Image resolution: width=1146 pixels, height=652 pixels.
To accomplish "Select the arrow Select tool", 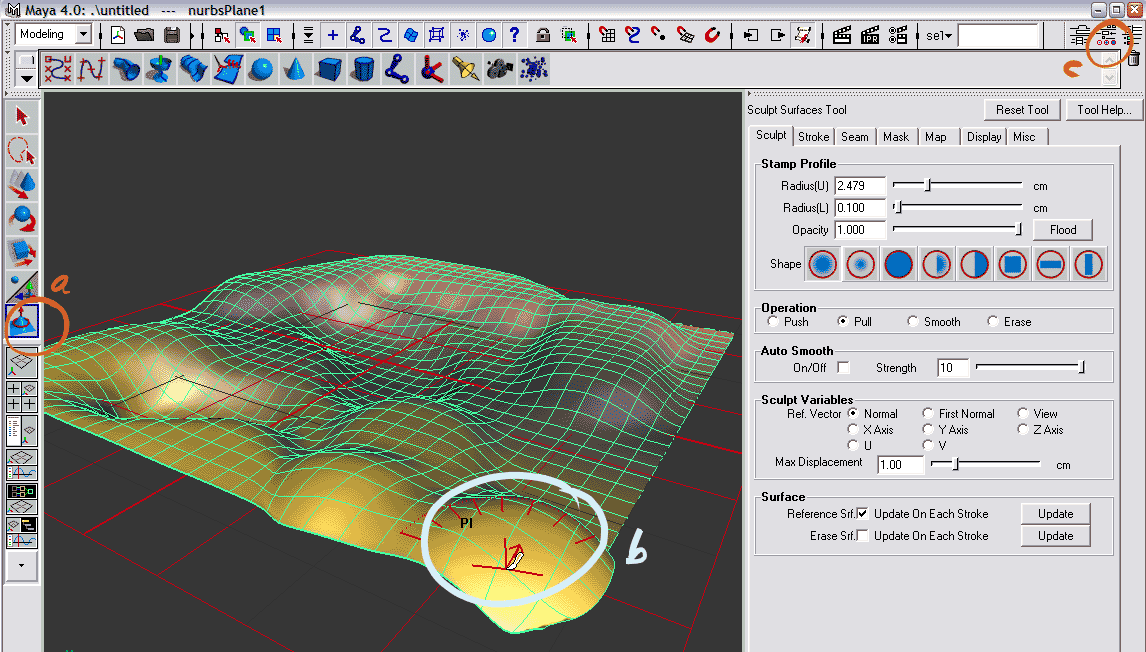I will click(x=22, y=116).
